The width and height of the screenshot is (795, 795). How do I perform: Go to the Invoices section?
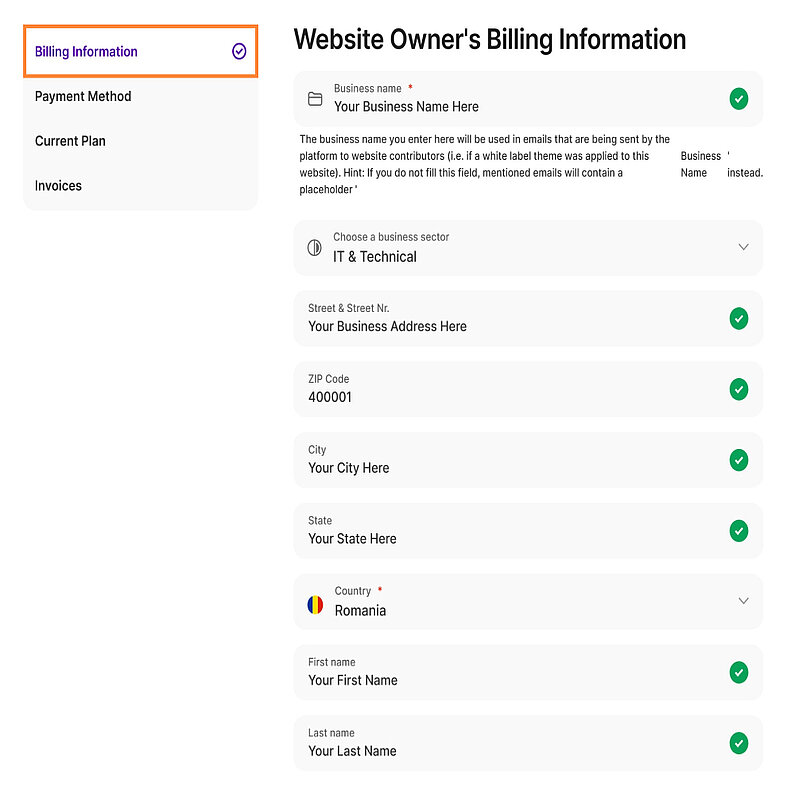(58, 186)
